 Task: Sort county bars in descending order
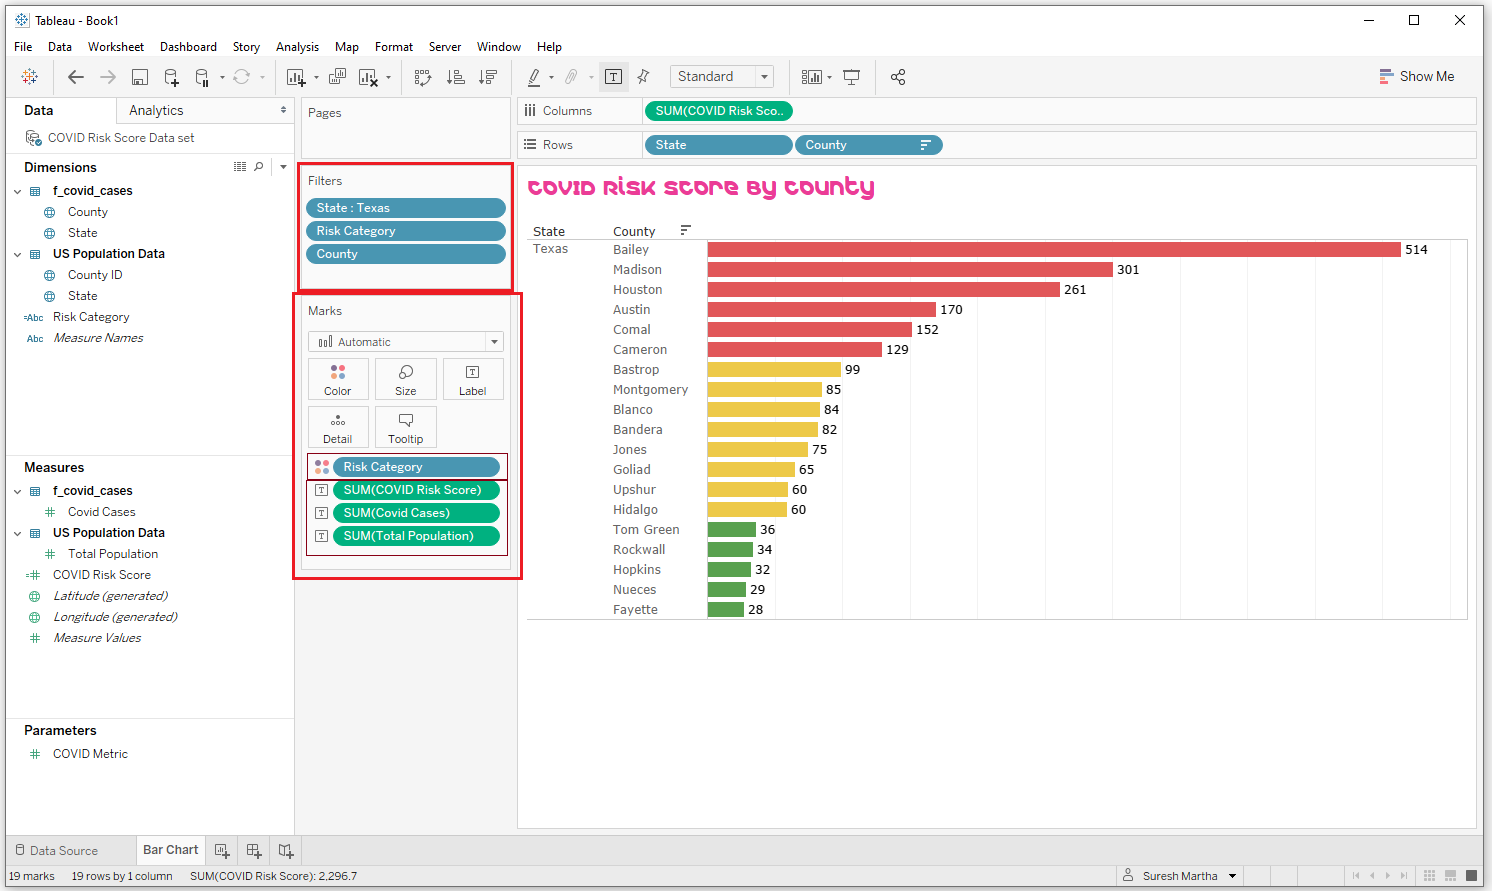point(487,76)
